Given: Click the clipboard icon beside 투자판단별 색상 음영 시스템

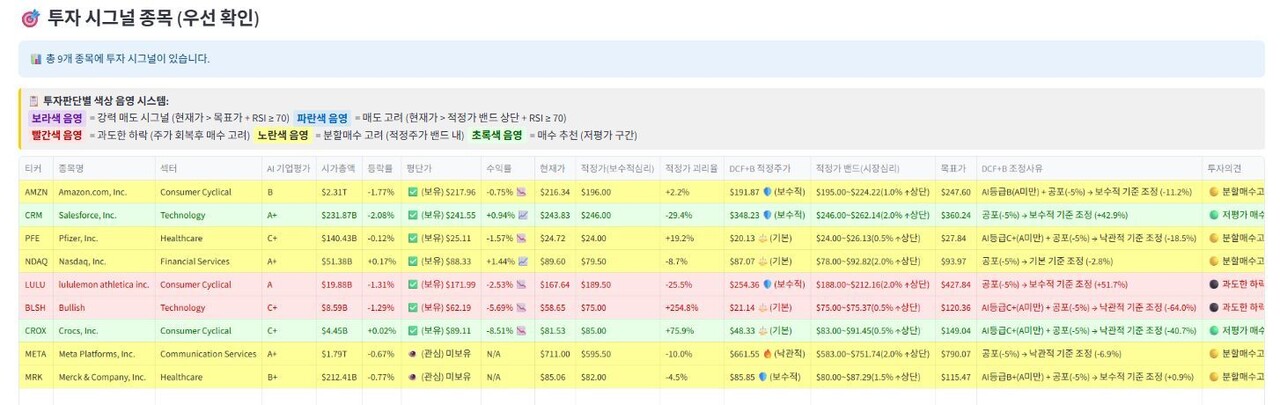Looking at the screenshot, I should [x=34, y=101].
